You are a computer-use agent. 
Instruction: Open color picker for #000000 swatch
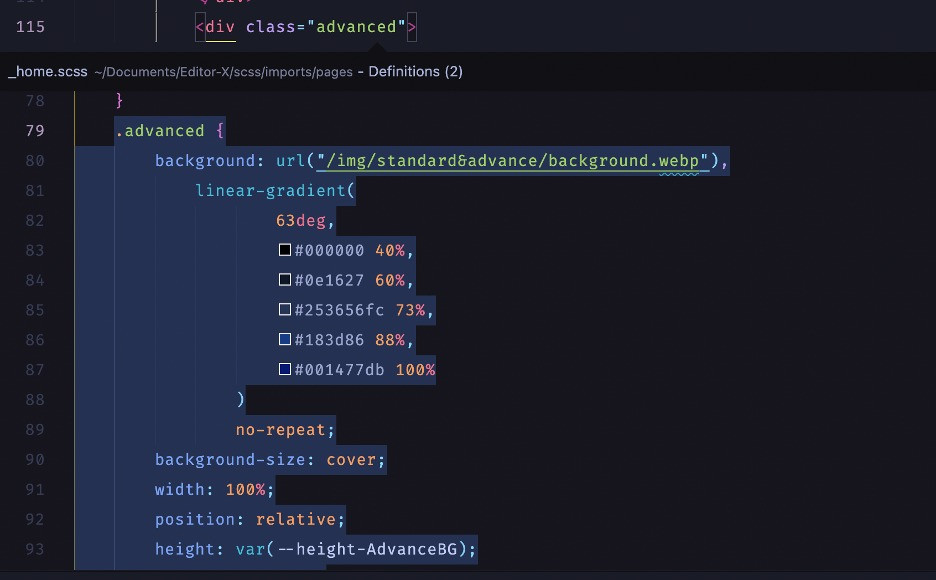pyautogui.click(x=285, y=250)
